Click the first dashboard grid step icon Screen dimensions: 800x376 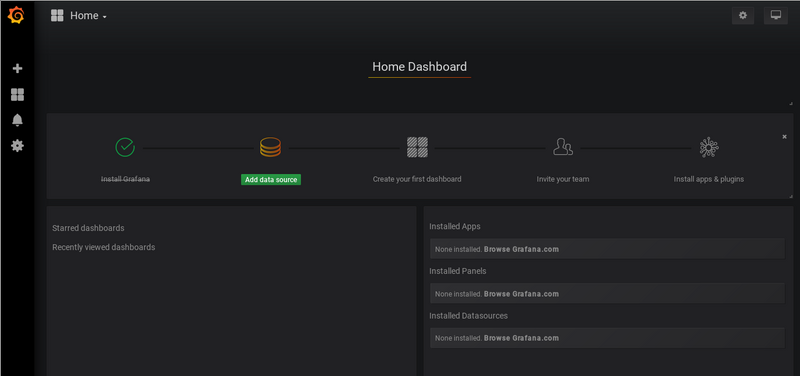point(417,147)
